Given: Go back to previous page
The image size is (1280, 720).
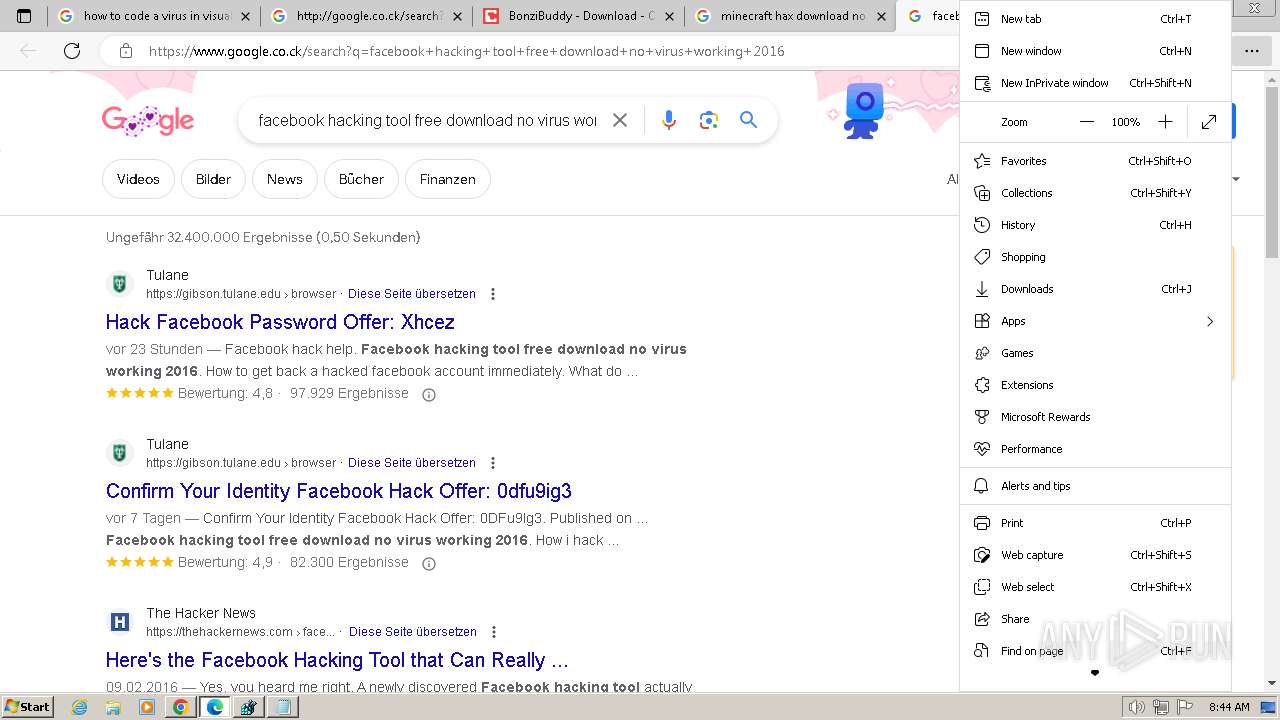Looking at the screenshot, I should 28,51.
